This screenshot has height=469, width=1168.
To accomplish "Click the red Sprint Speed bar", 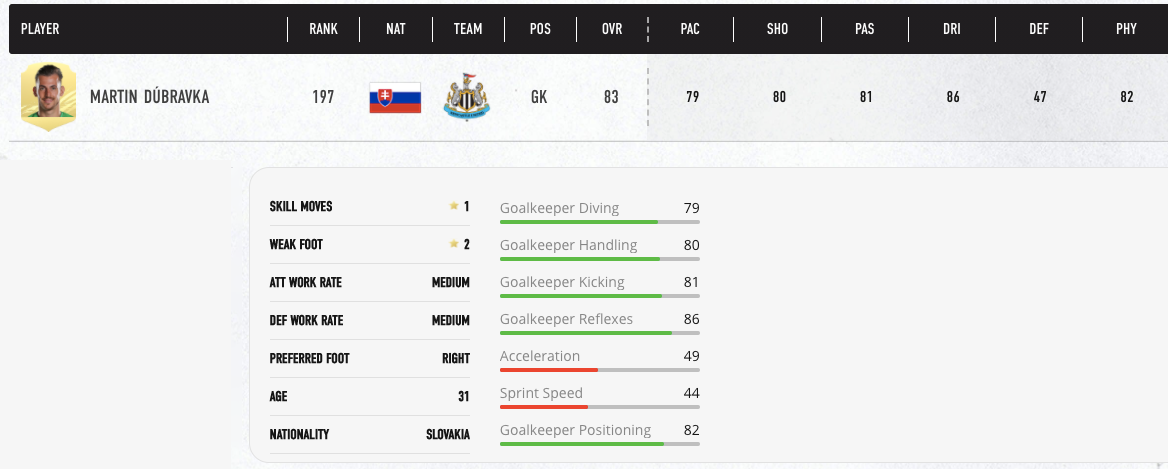I will (x=544, y=406).
